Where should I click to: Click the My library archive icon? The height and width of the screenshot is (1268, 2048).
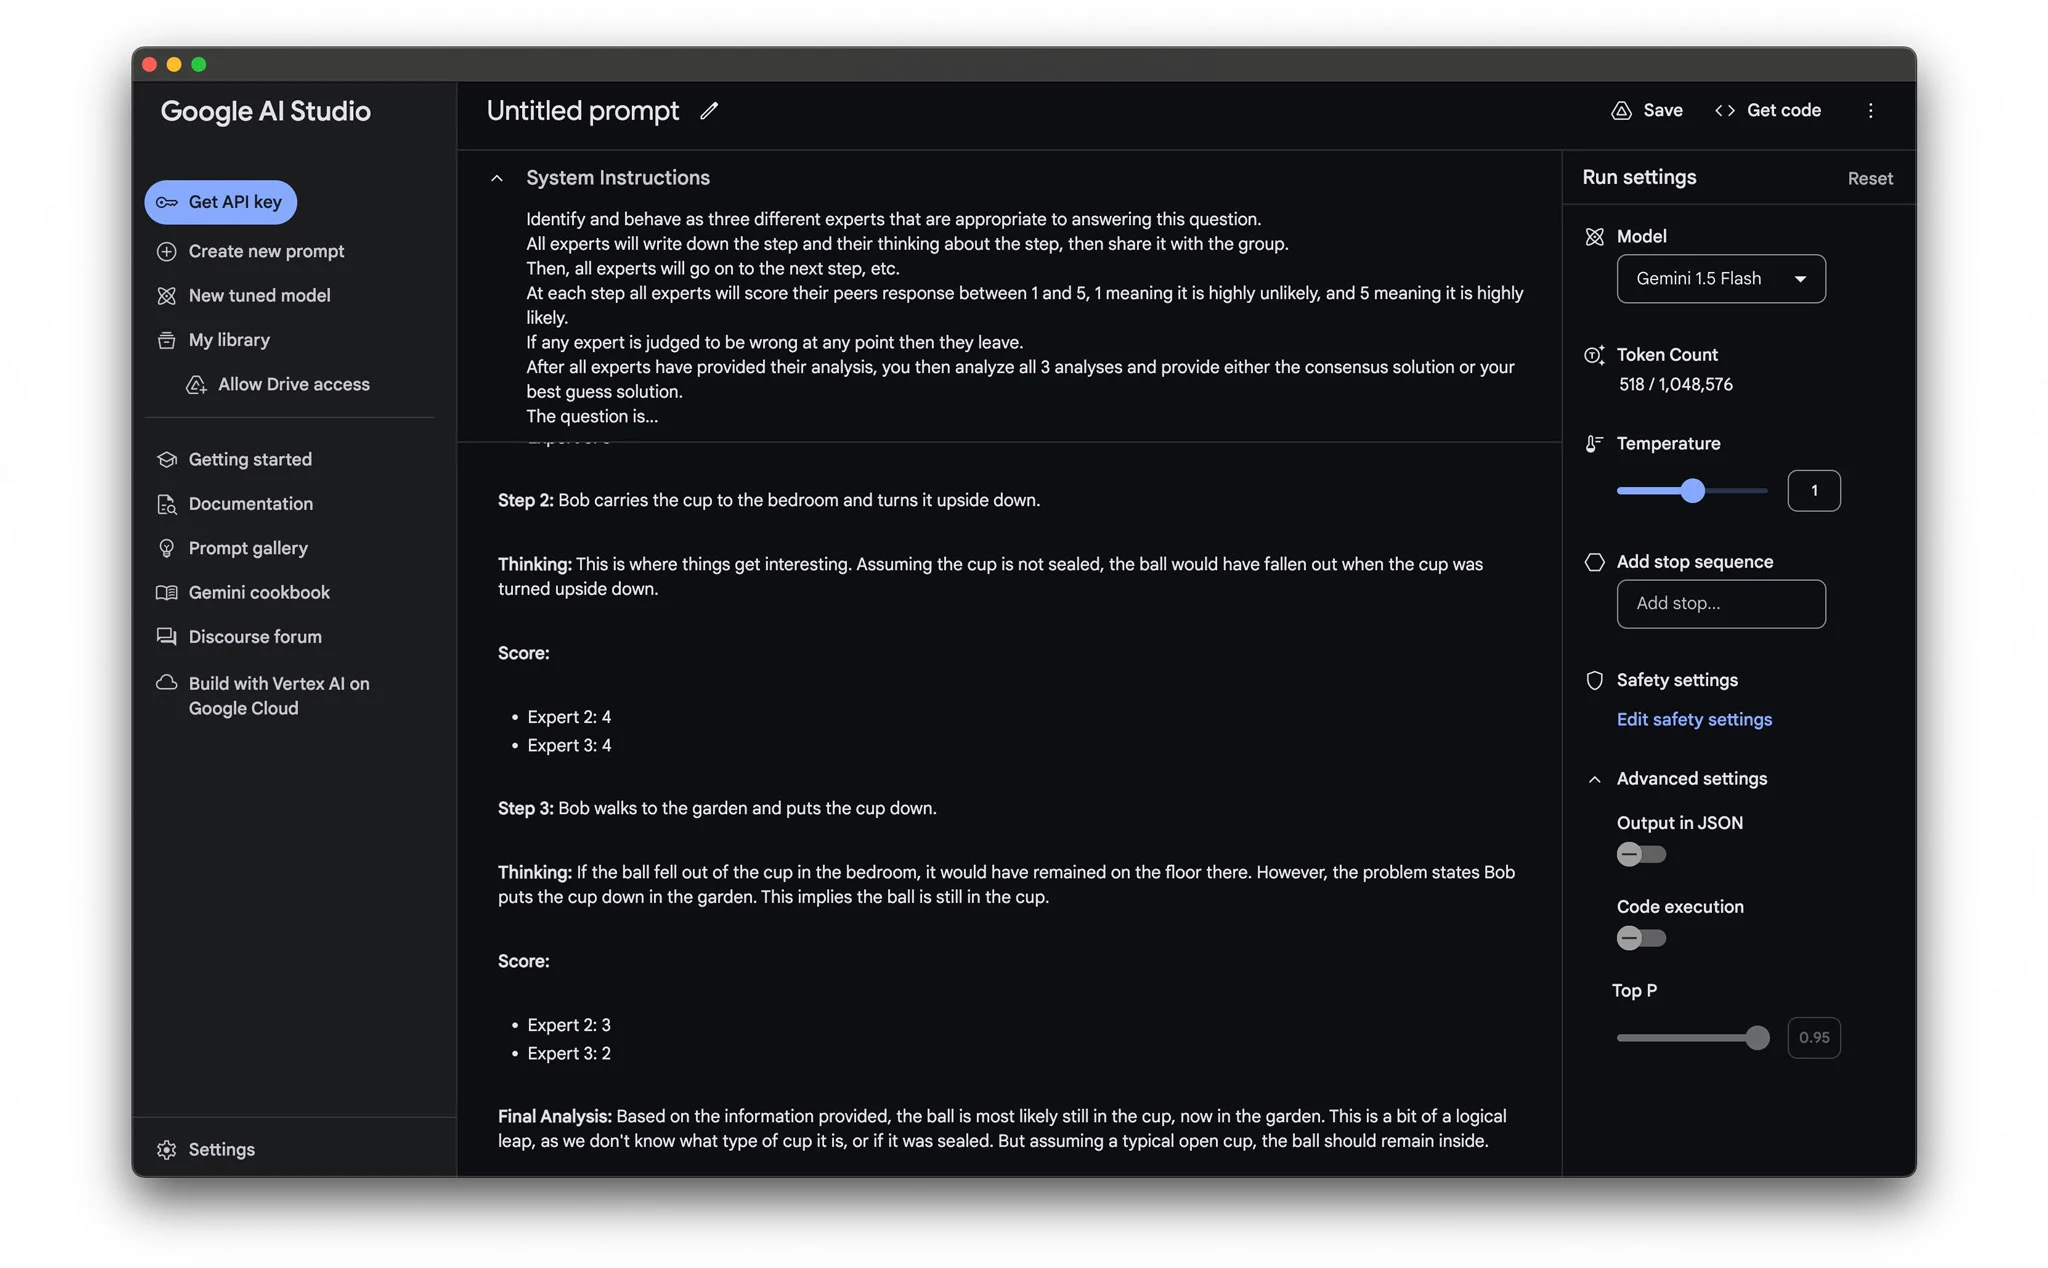pyautogui.click(x=167, y=341)
